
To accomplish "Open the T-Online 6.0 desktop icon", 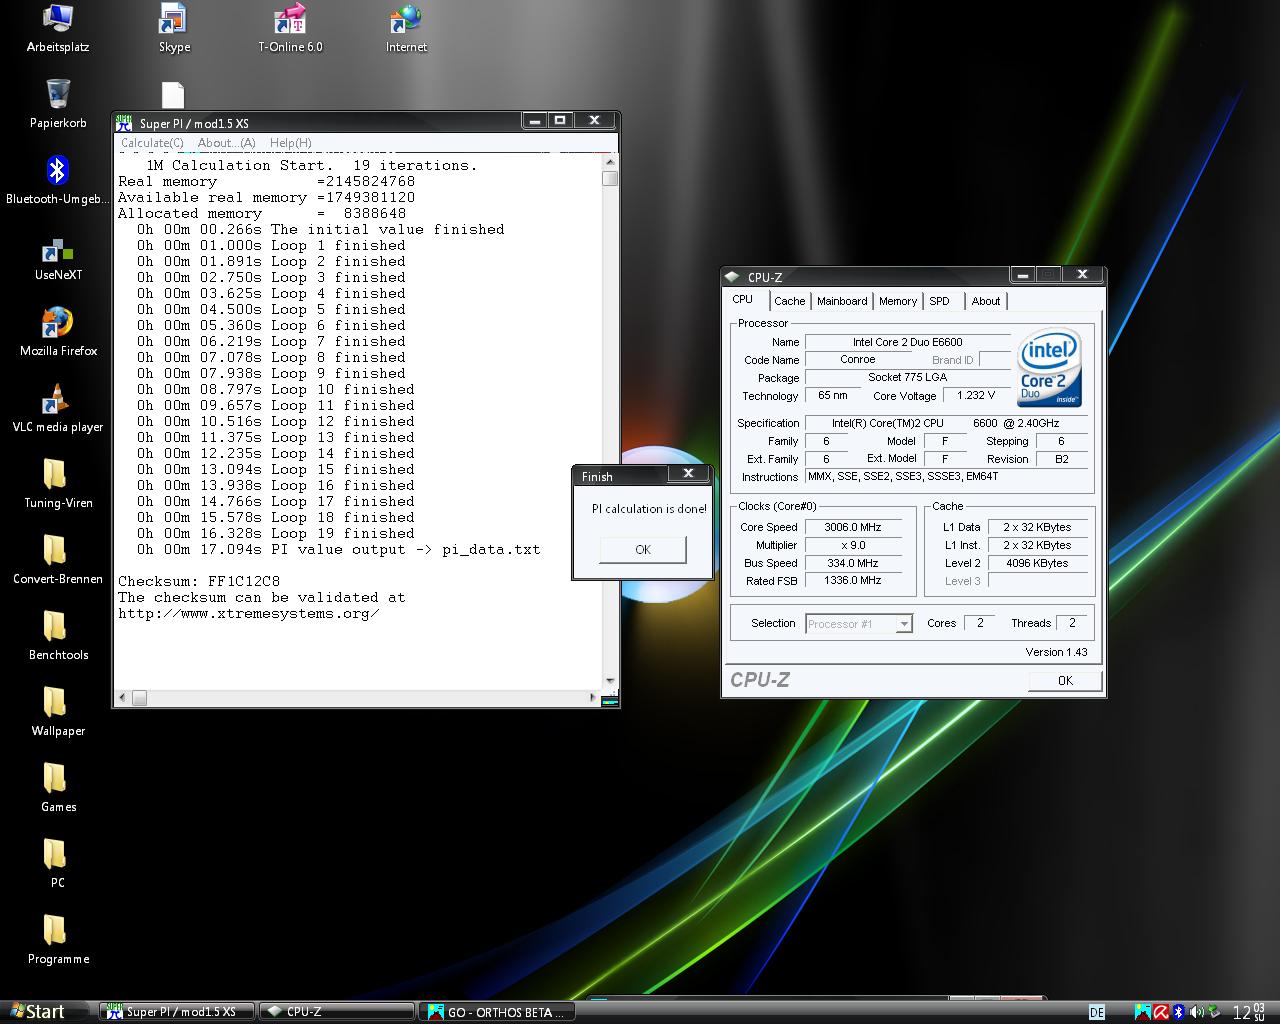I will coord(290,20).
